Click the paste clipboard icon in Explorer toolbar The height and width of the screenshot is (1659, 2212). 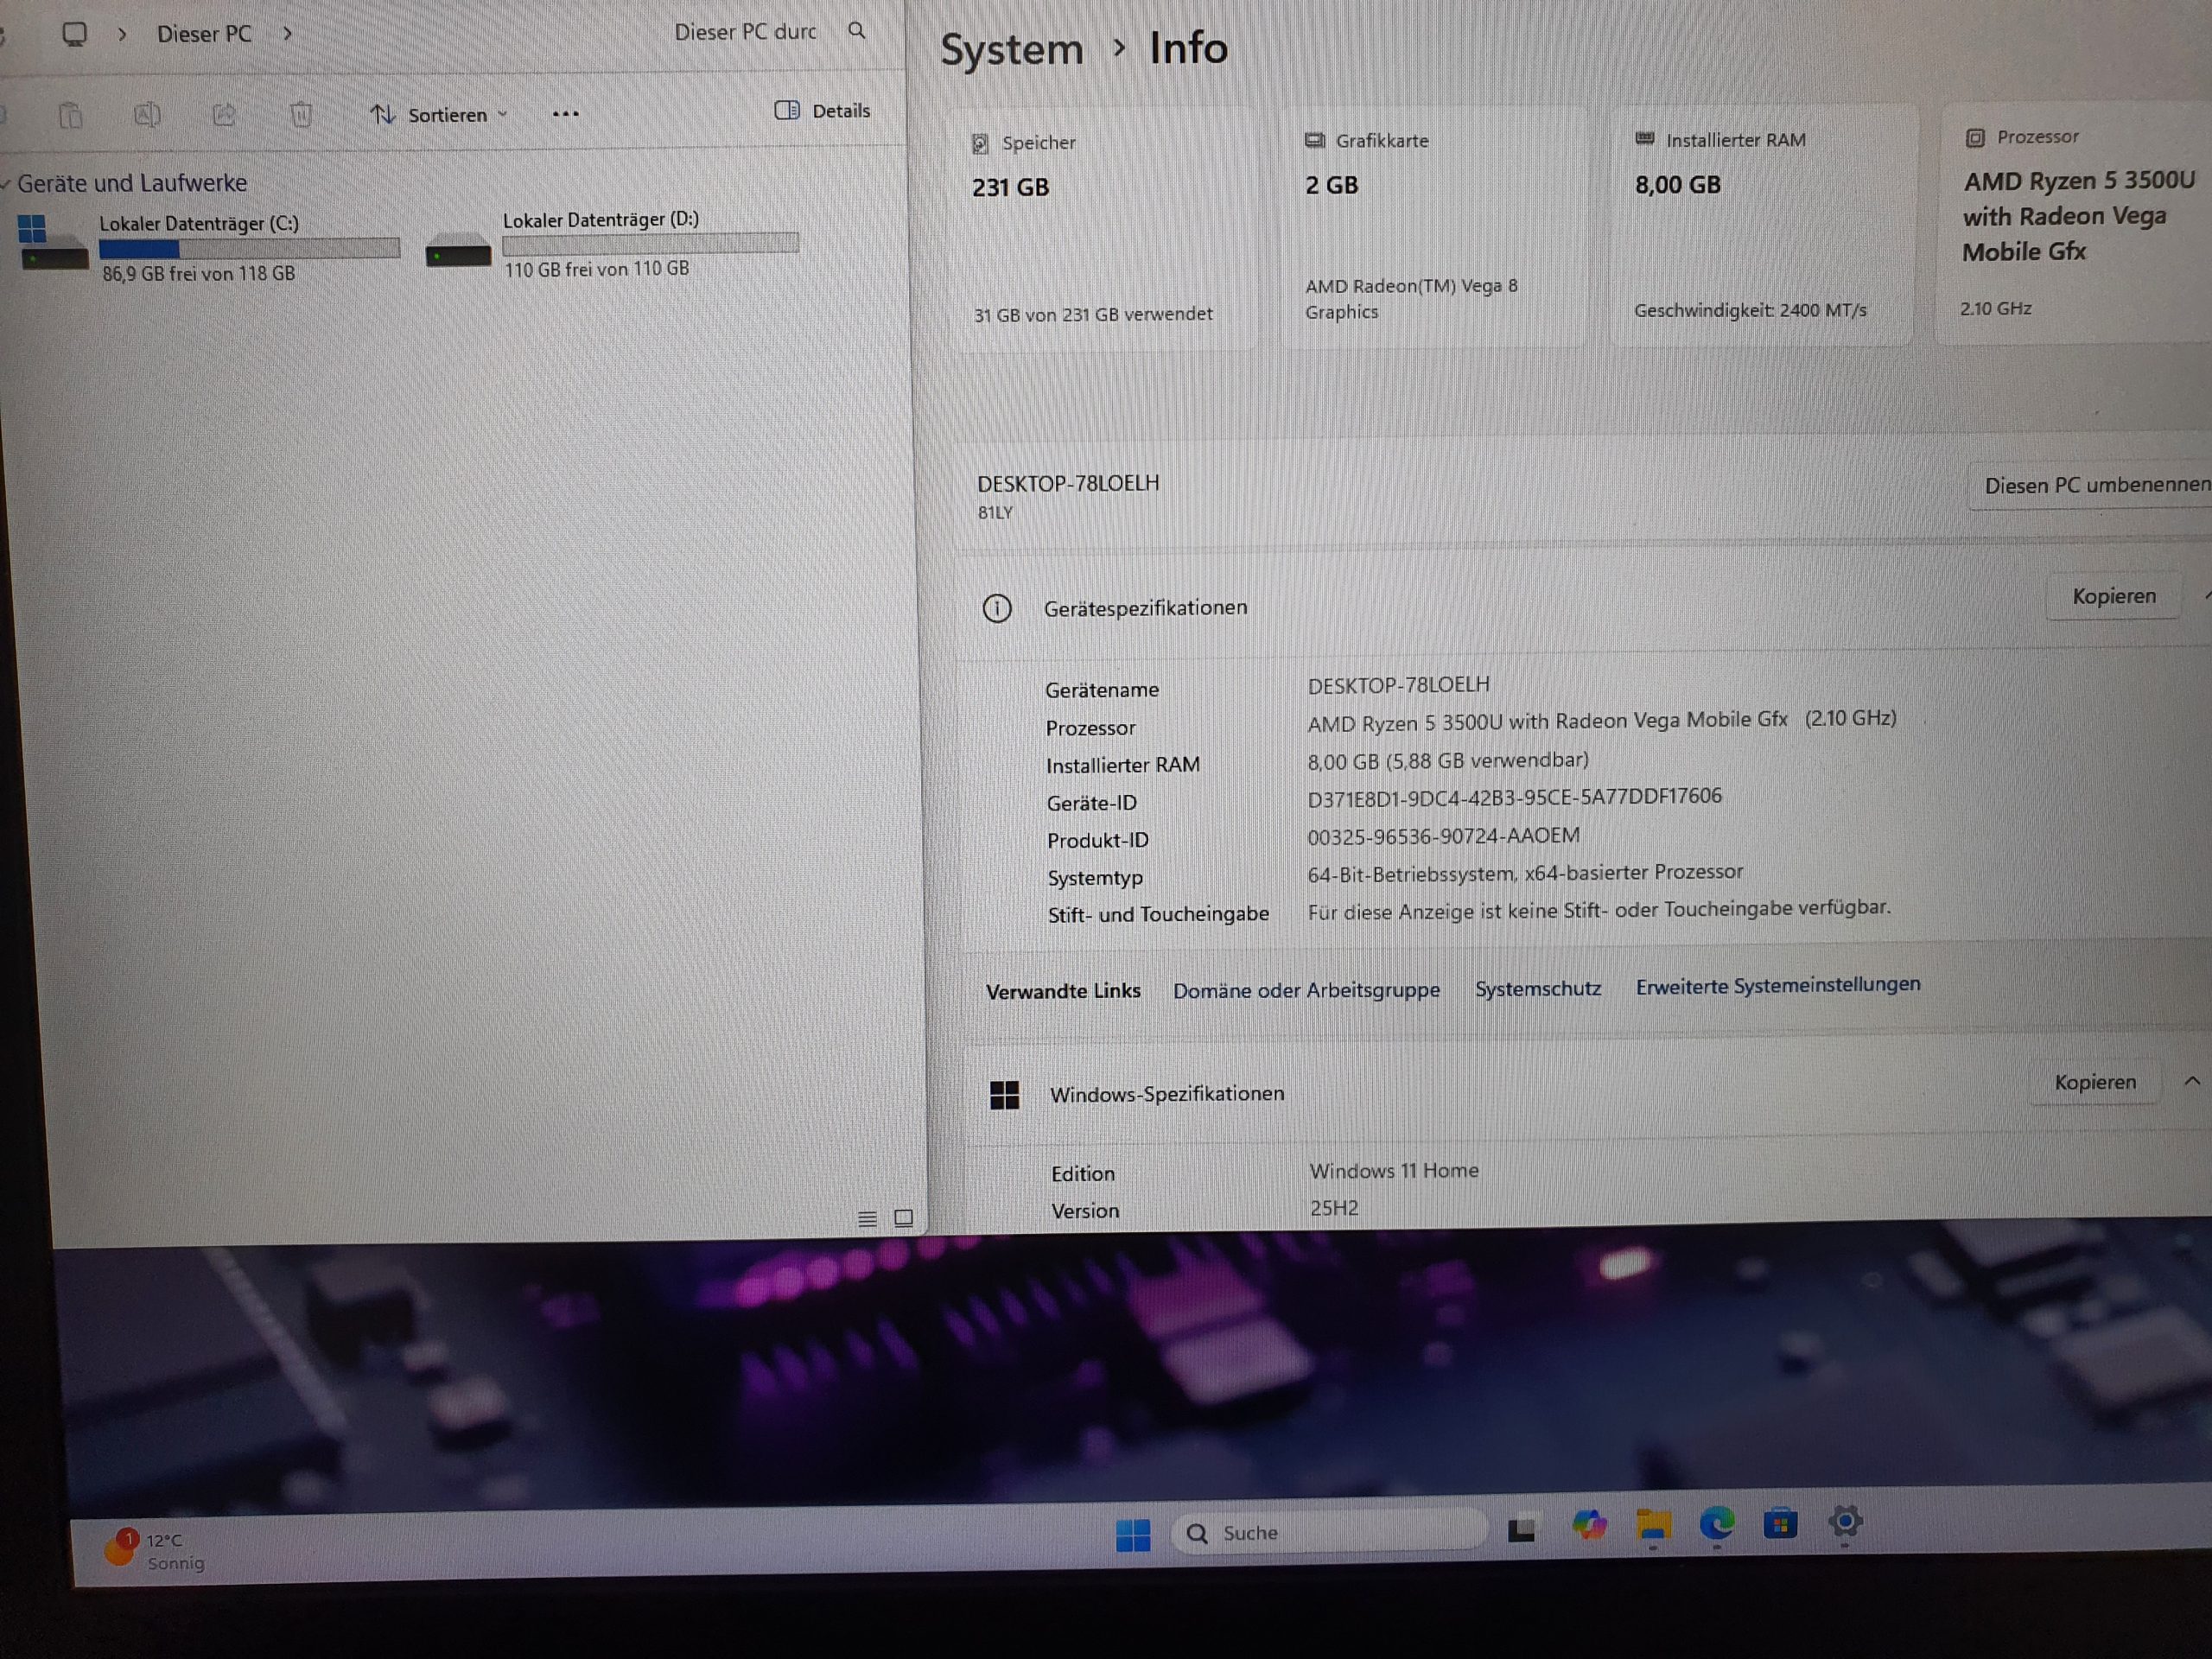[70, 116]
